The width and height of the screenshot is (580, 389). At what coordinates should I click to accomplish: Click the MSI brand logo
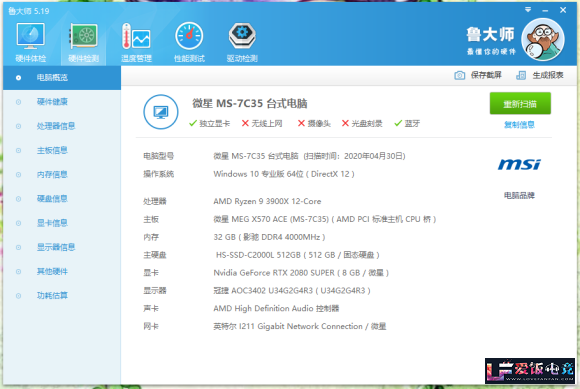pyautogui.click(x=519, y=164)
